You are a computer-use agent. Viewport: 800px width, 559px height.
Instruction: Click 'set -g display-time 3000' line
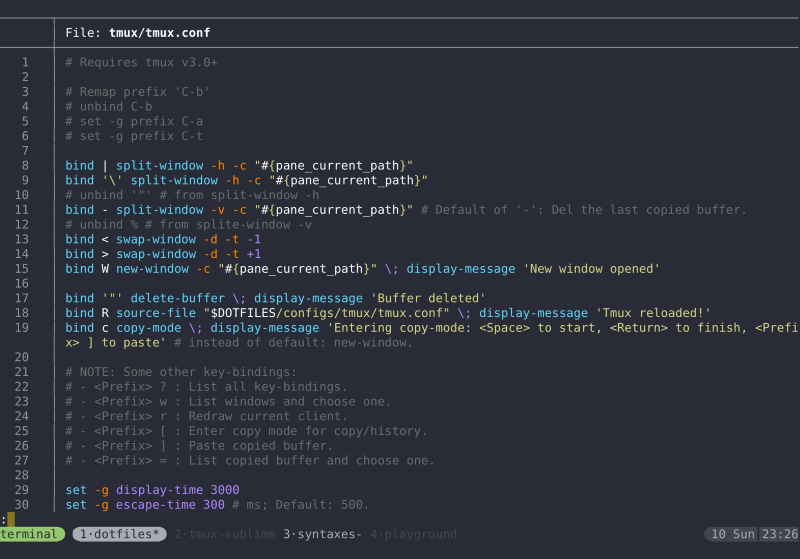click(152, 491)
